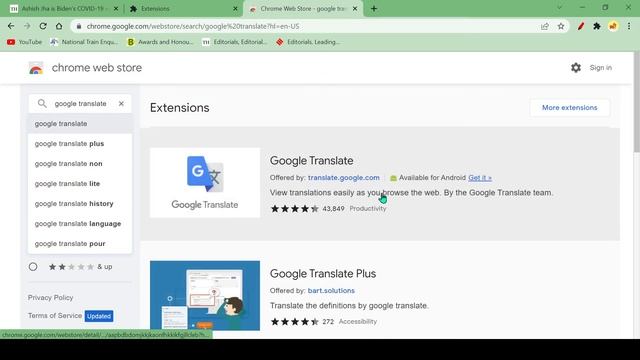Image resolution: width=640 pixels, height=360 pixels.
Task: Share this page via address bar icon
Action: (544, 26)
